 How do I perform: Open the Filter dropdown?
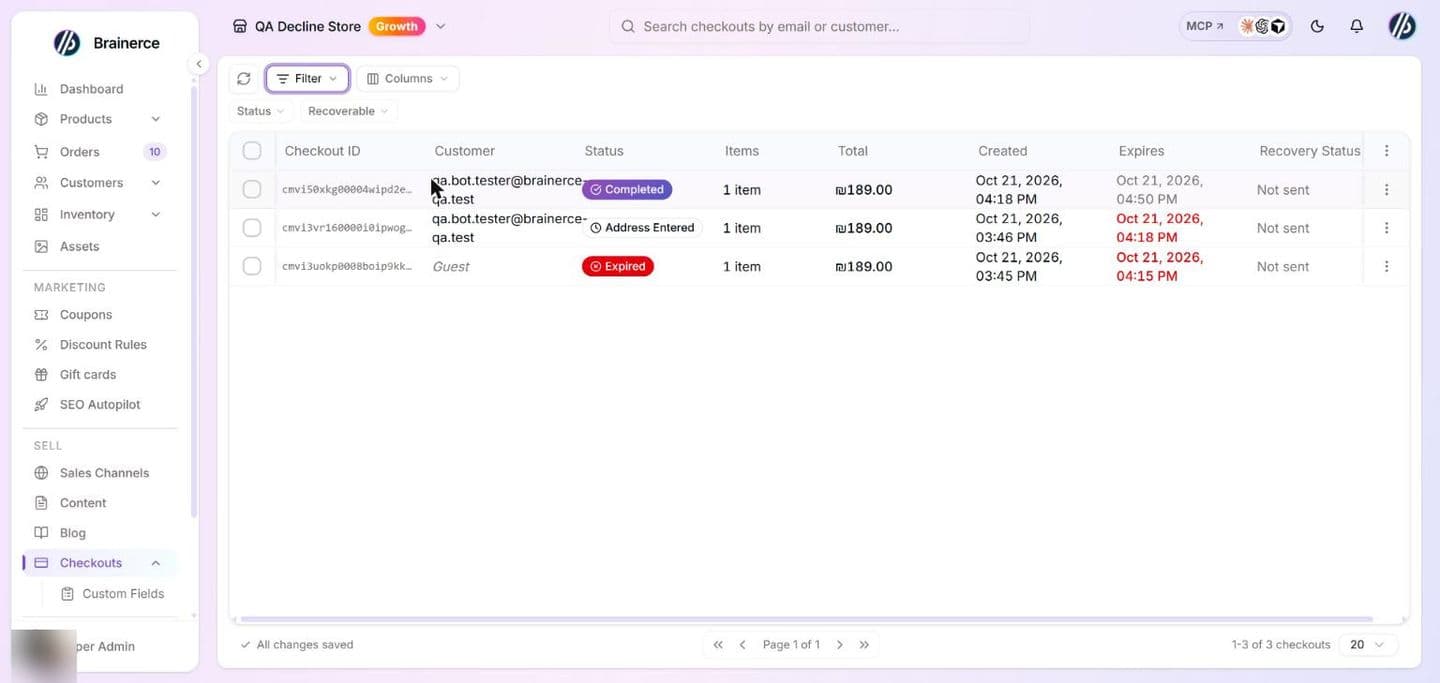pos(307,78)
